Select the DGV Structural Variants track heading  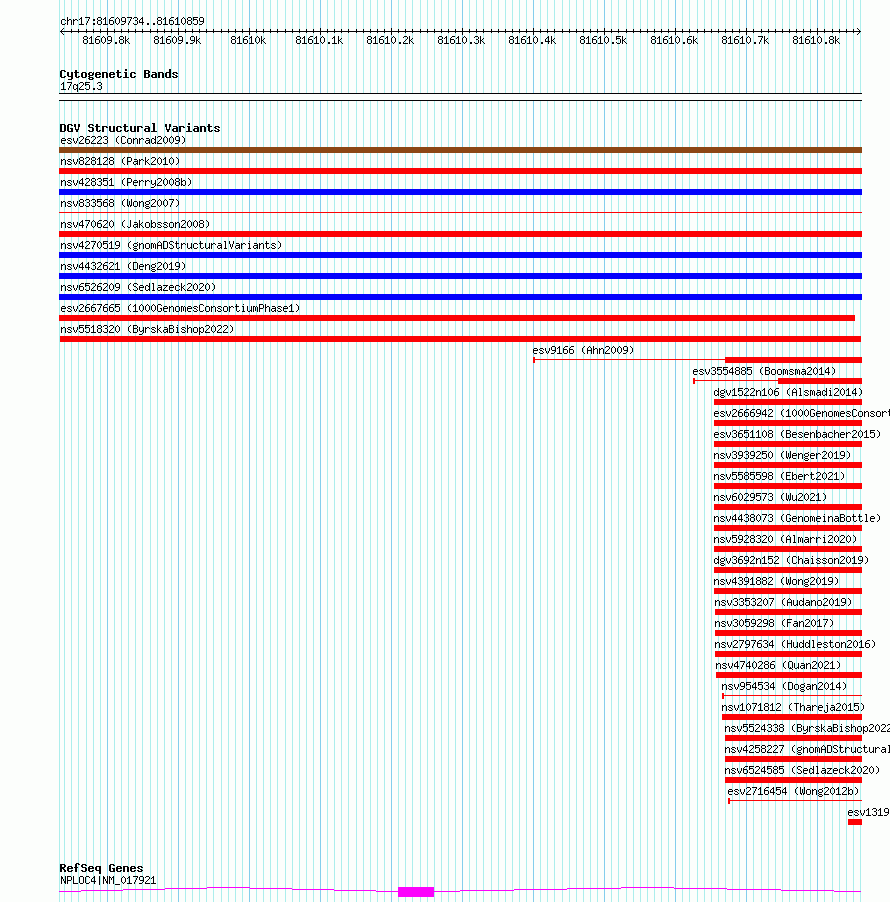point(140,128)
